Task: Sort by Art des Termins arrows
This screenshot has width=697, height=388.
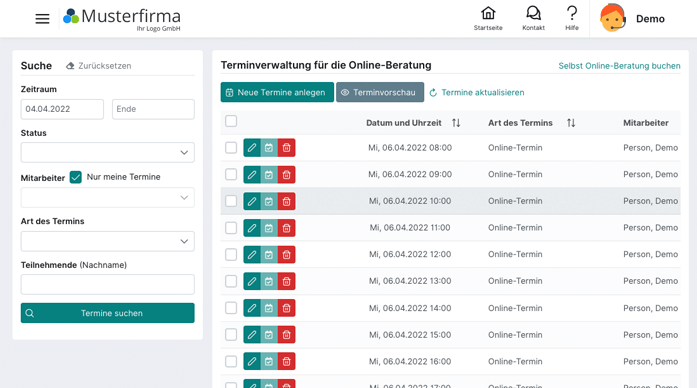Action: click(x=571, y=123)
